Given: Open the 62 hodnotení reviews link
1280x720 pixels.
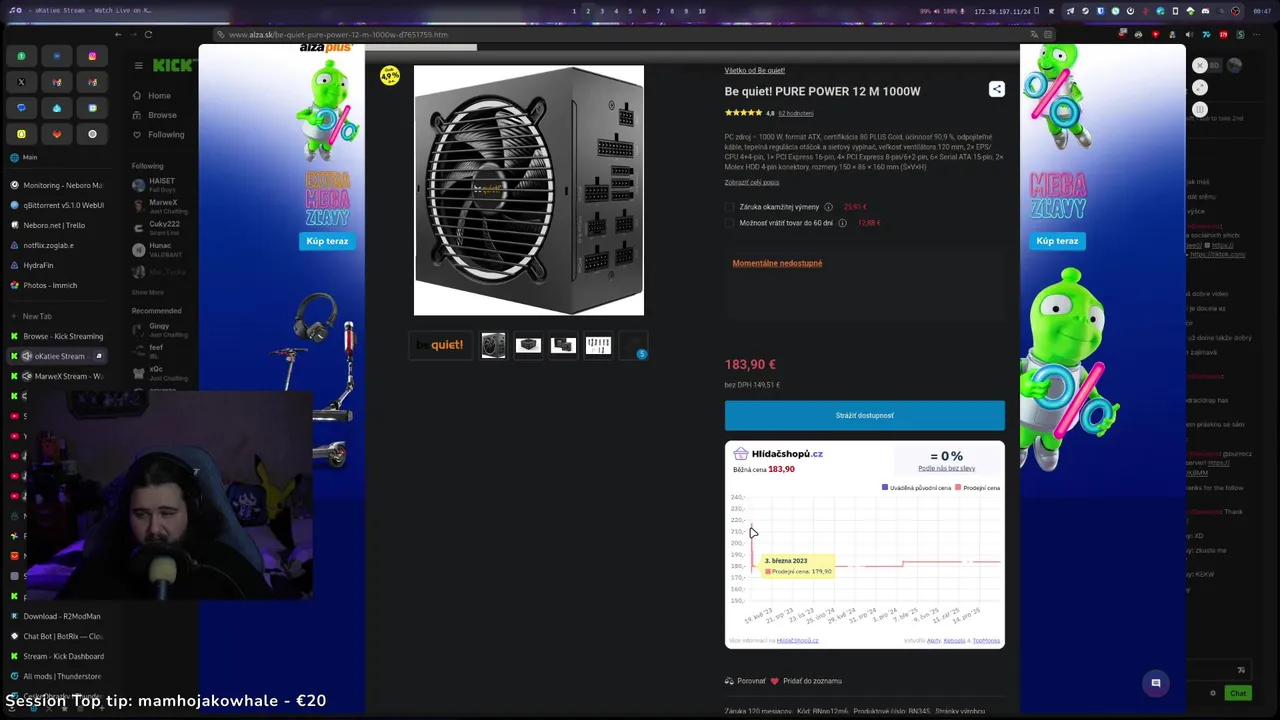Looking at the screenshot, I should point(796,113).
